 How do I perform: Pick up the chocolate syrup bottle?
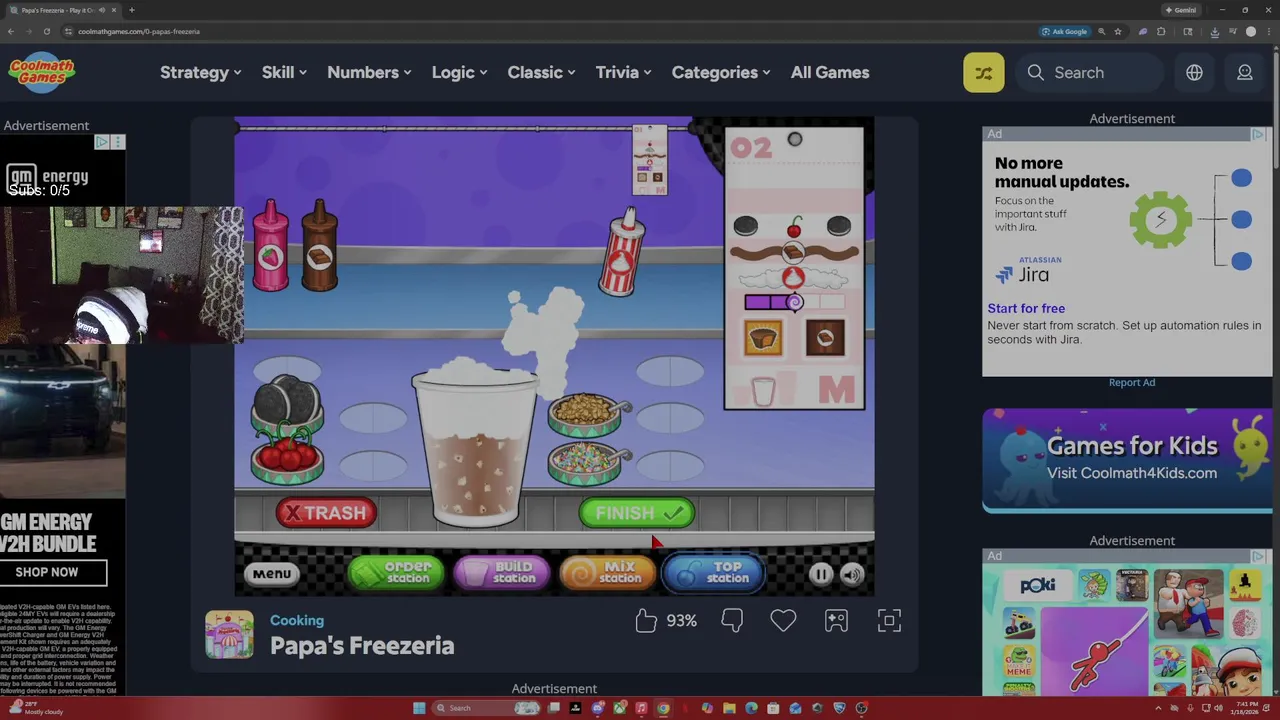(319, 247)
